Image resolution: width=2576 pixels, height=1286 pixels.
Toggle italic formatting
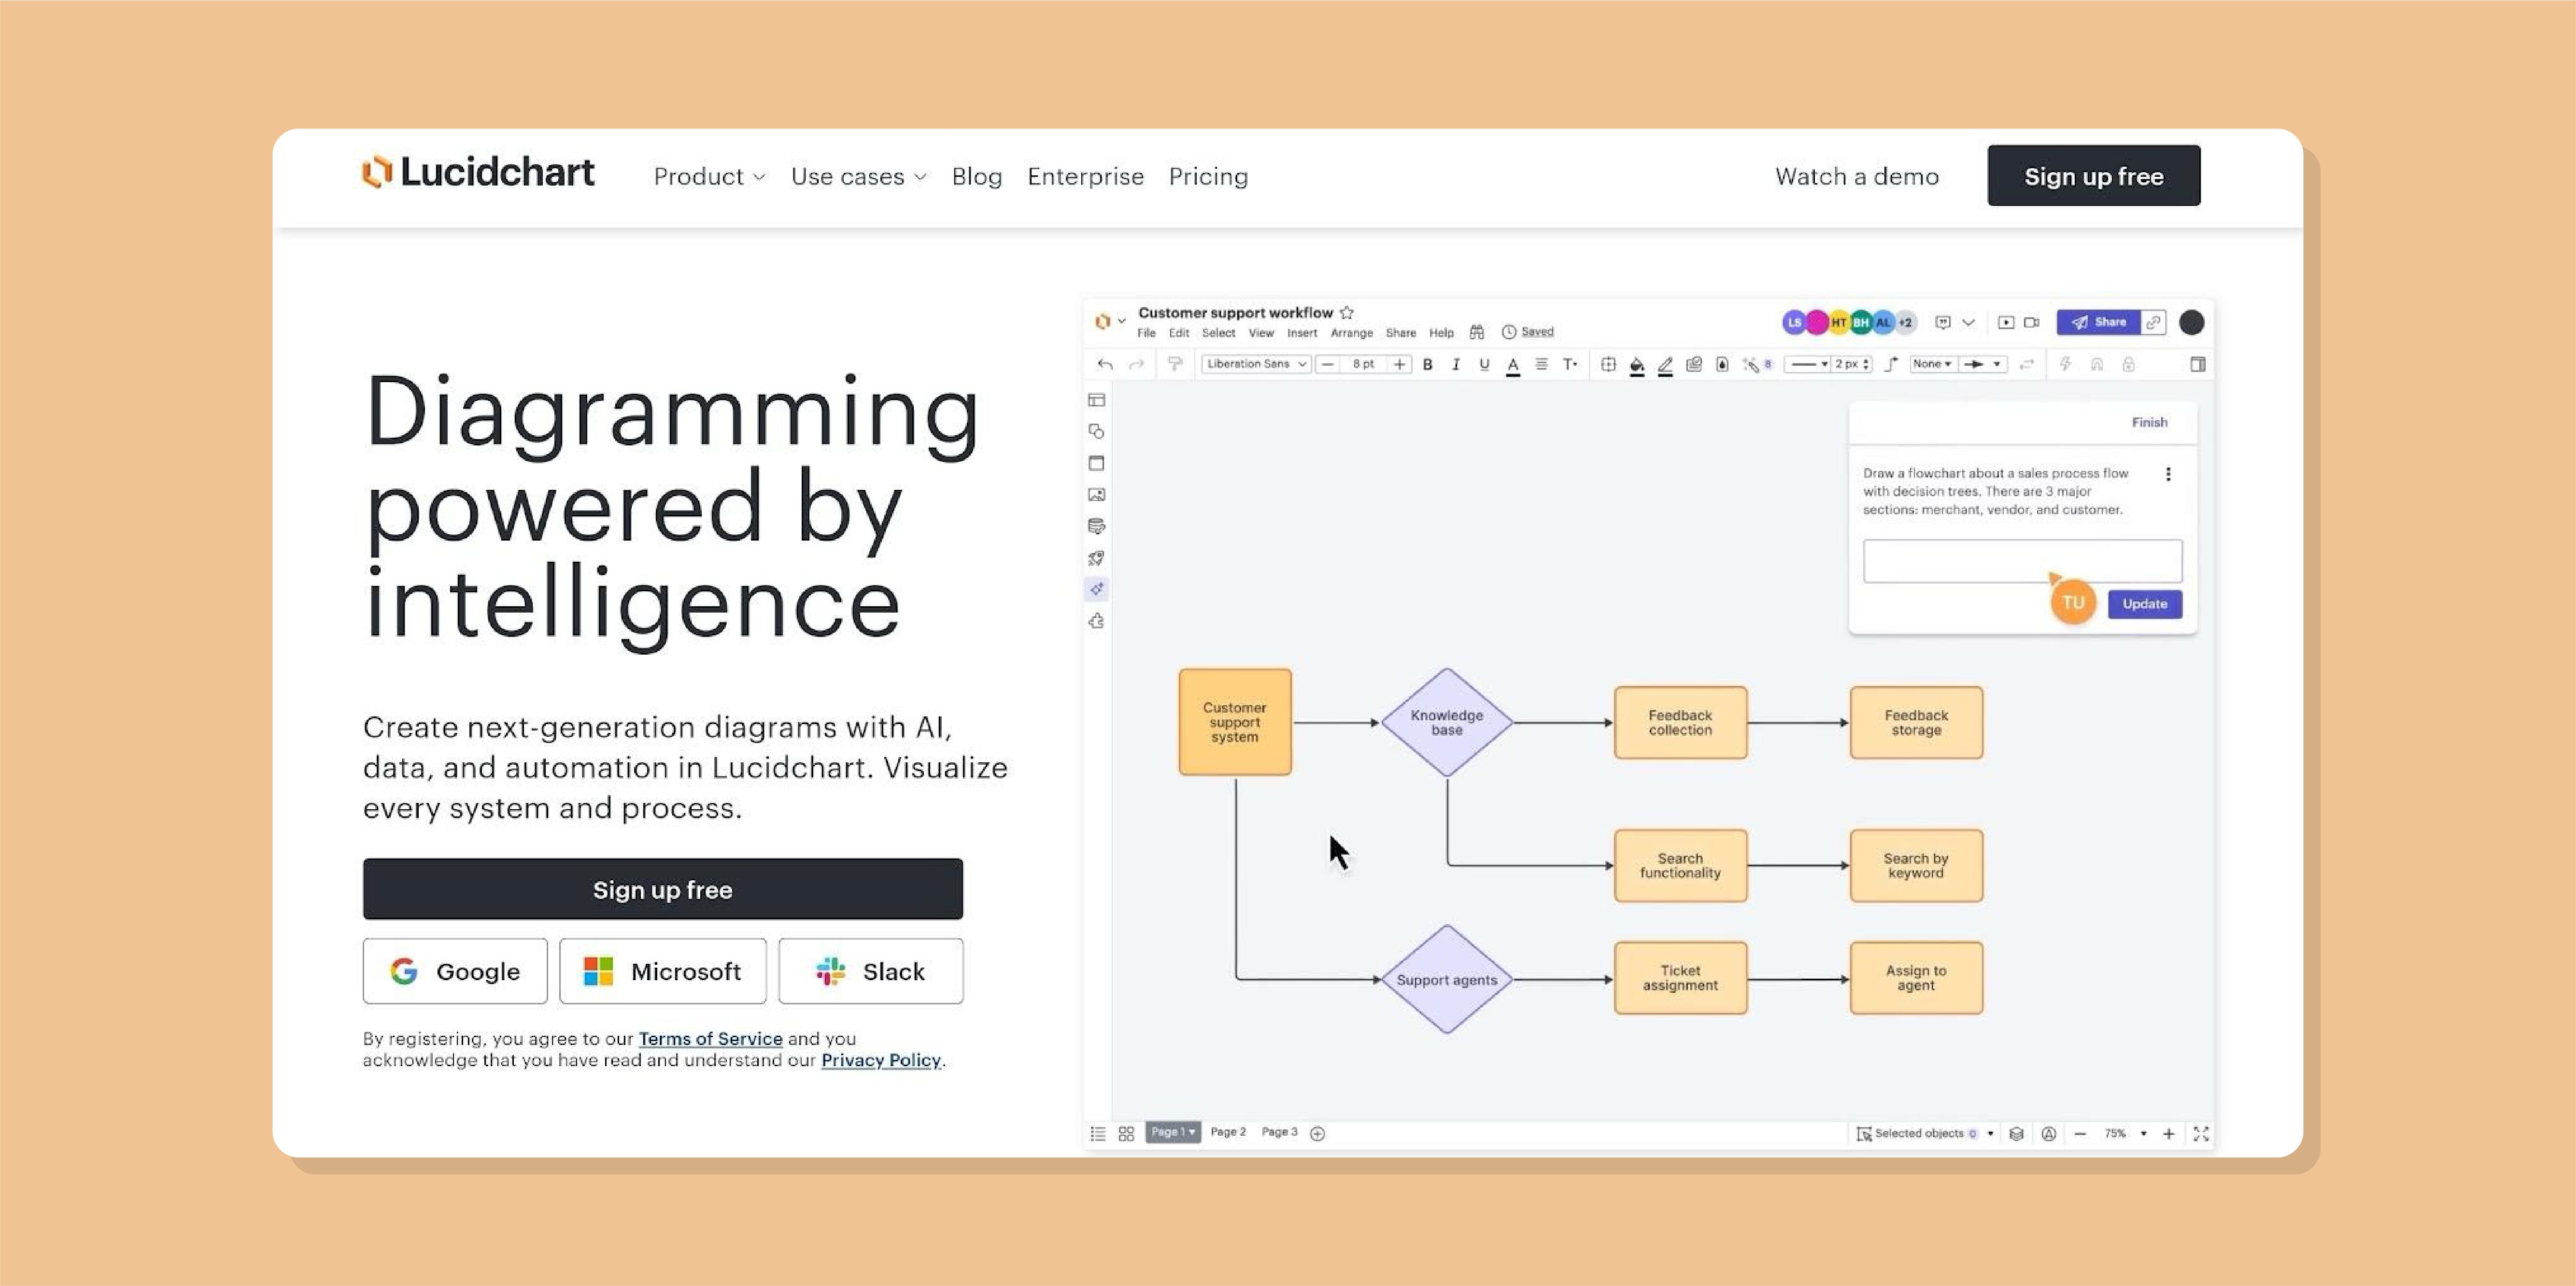point(1456,365)
